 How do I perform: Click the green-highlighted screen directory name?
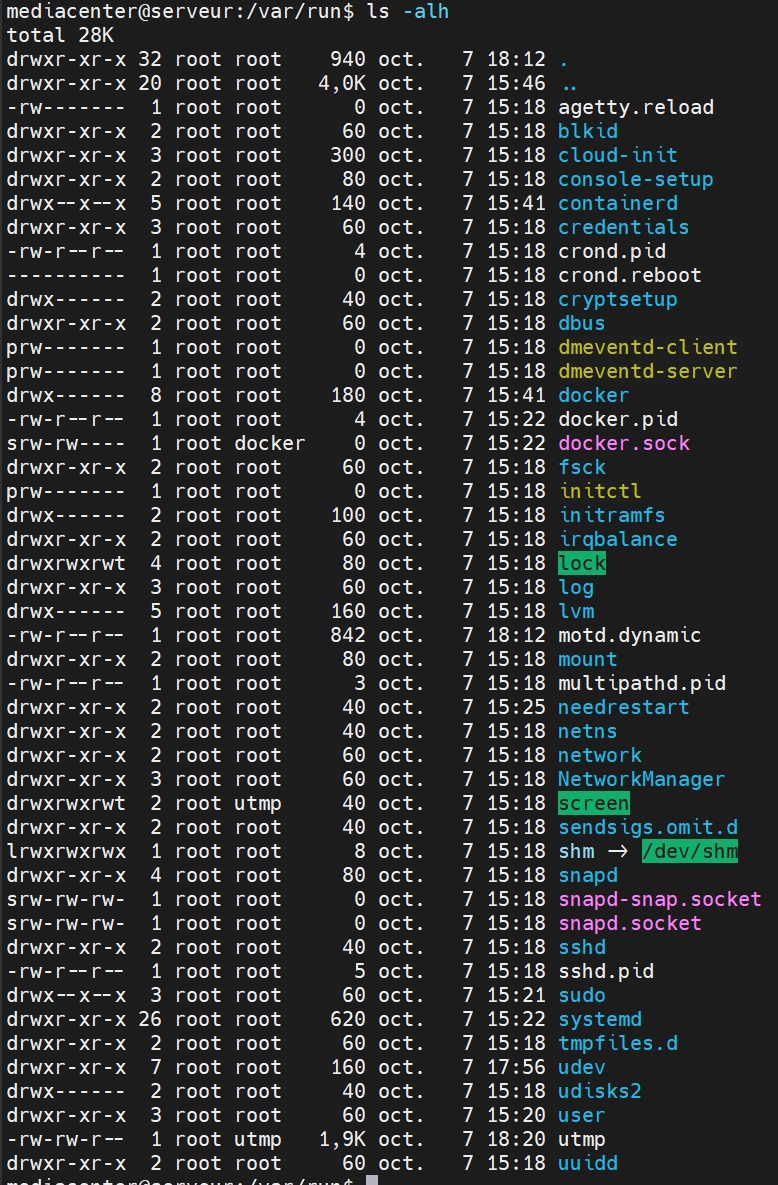(594, 803)
